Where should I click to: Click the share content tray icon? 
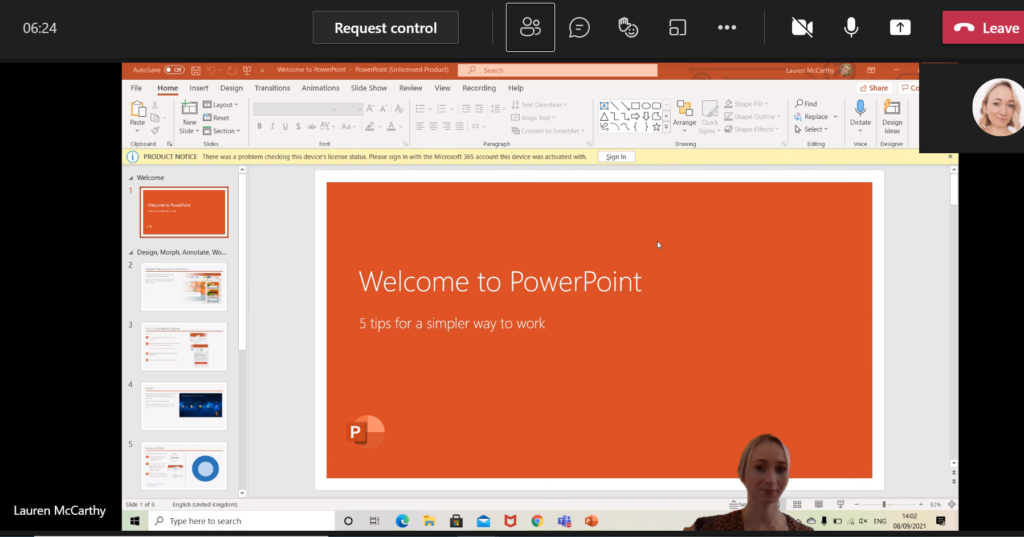coord(900,28)
